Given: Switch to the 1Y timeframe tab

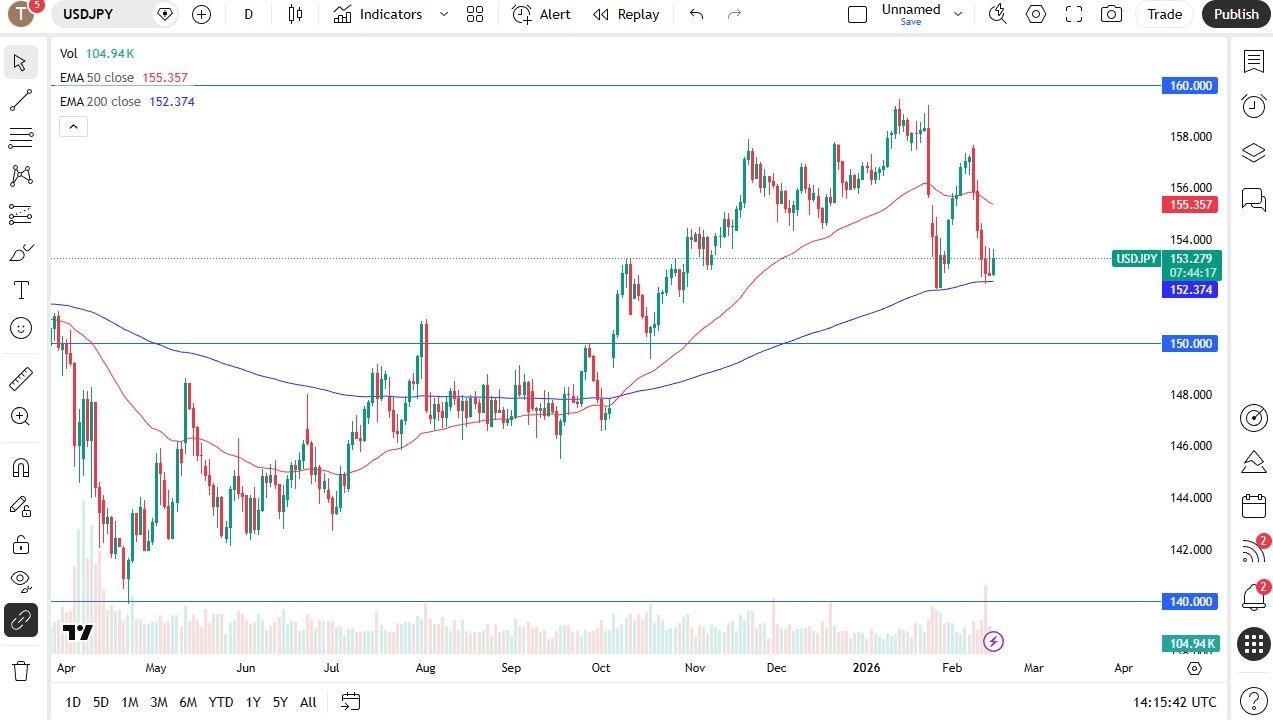Looking at the screenshot, I should coord(252,702).
